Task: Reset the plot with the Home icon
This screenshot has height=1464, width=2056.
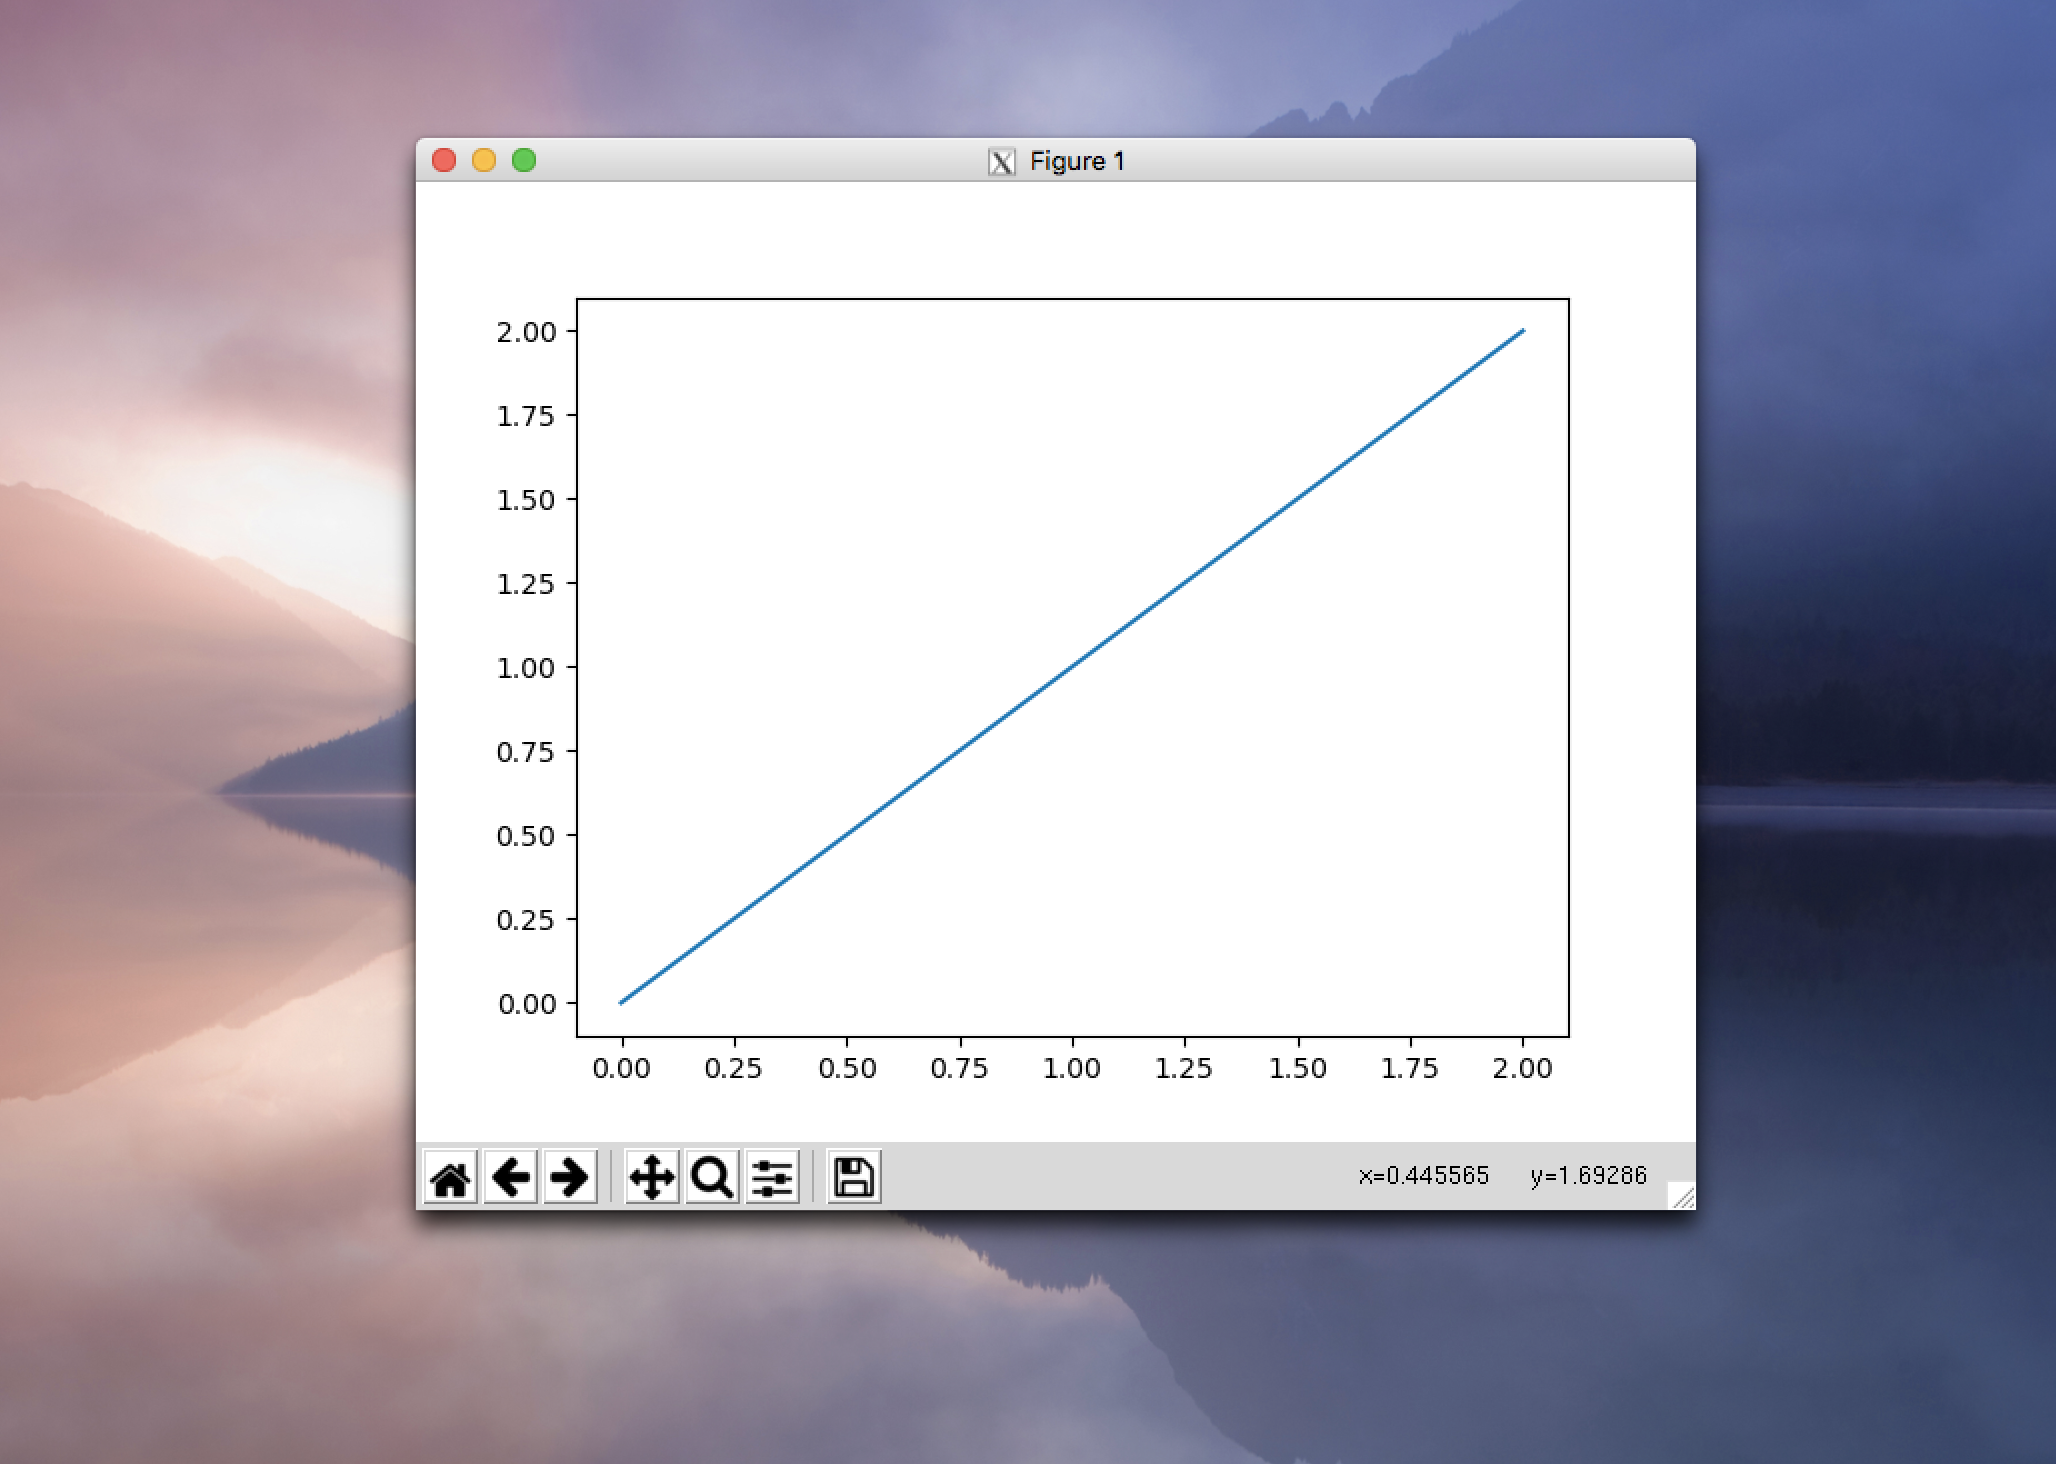Action: 451,1177
